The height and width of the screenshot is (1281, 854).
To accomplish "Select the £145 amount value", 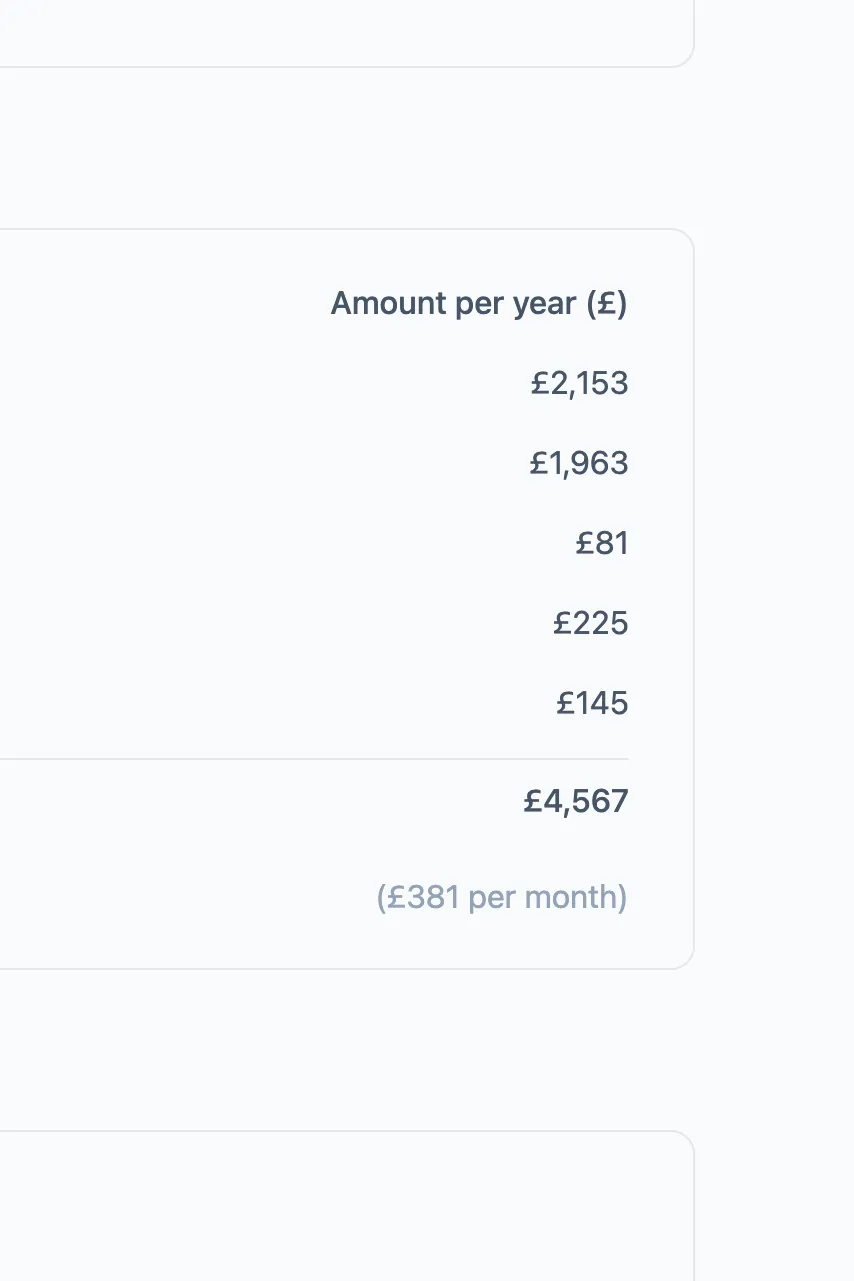I will click(592, 703).
